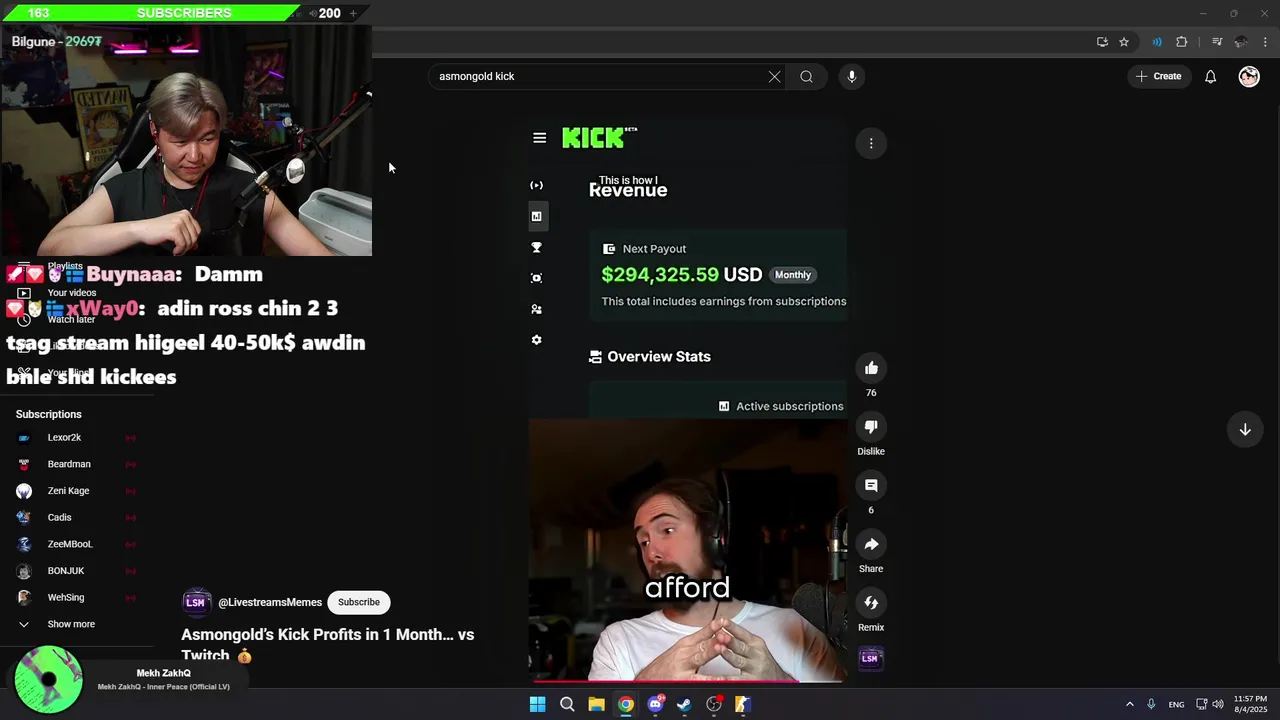Show hidden system tray icons
Image resolution: width=1280 pixels, height=720 pixels.
[x=1129, y=704]
